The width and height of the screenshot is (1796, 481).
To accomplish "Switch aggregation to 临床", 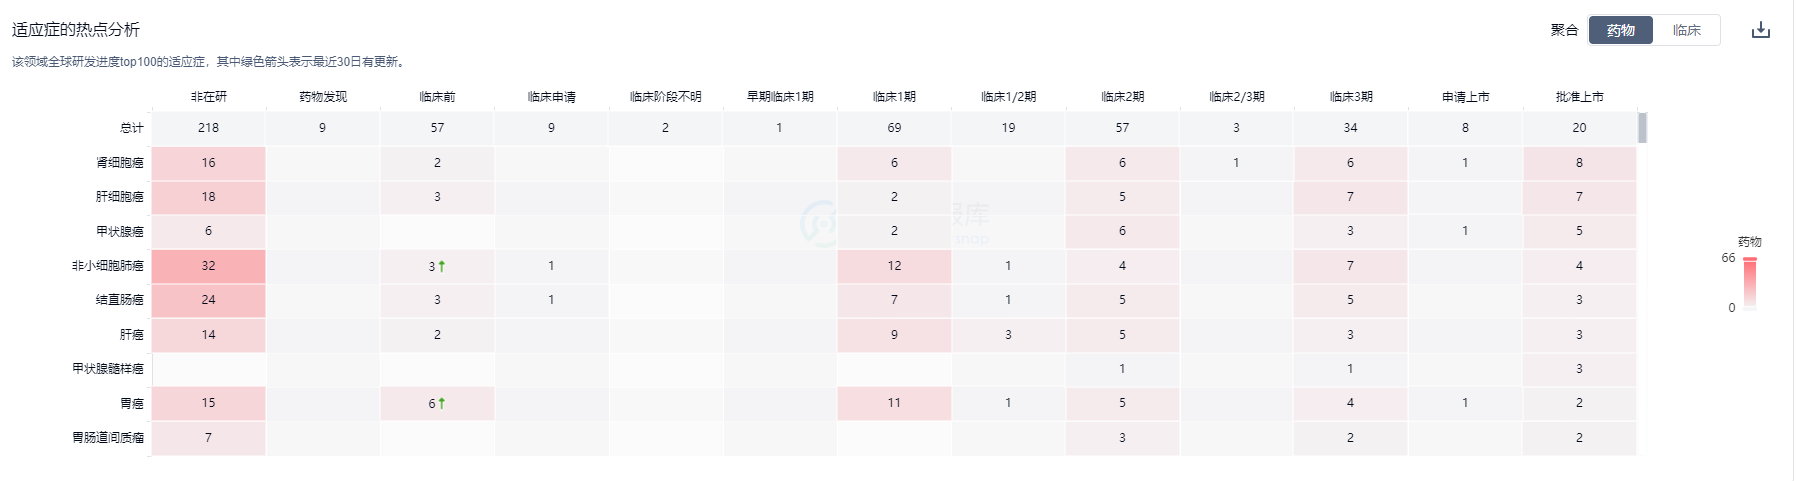I will coord(1687,30).
